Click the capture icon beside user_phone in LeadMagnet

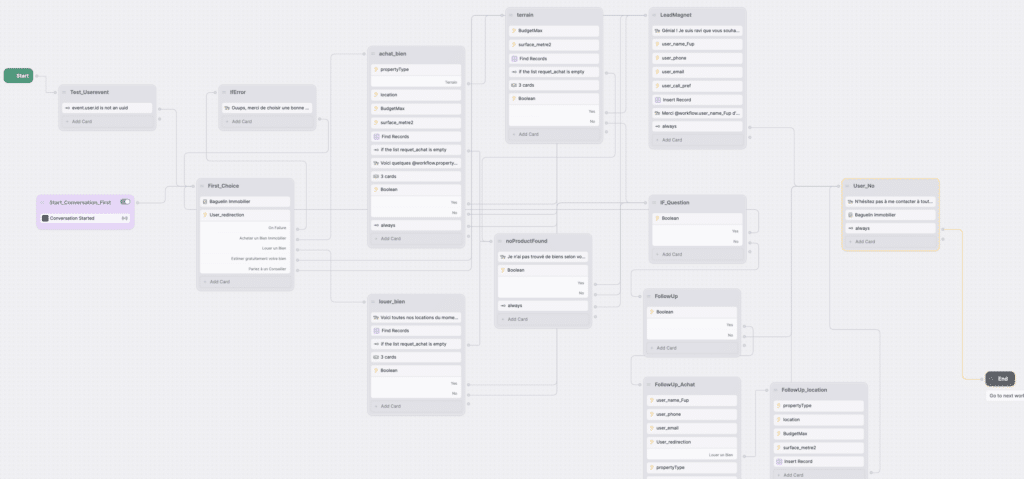pyautogui.click(x=656, y=58)
